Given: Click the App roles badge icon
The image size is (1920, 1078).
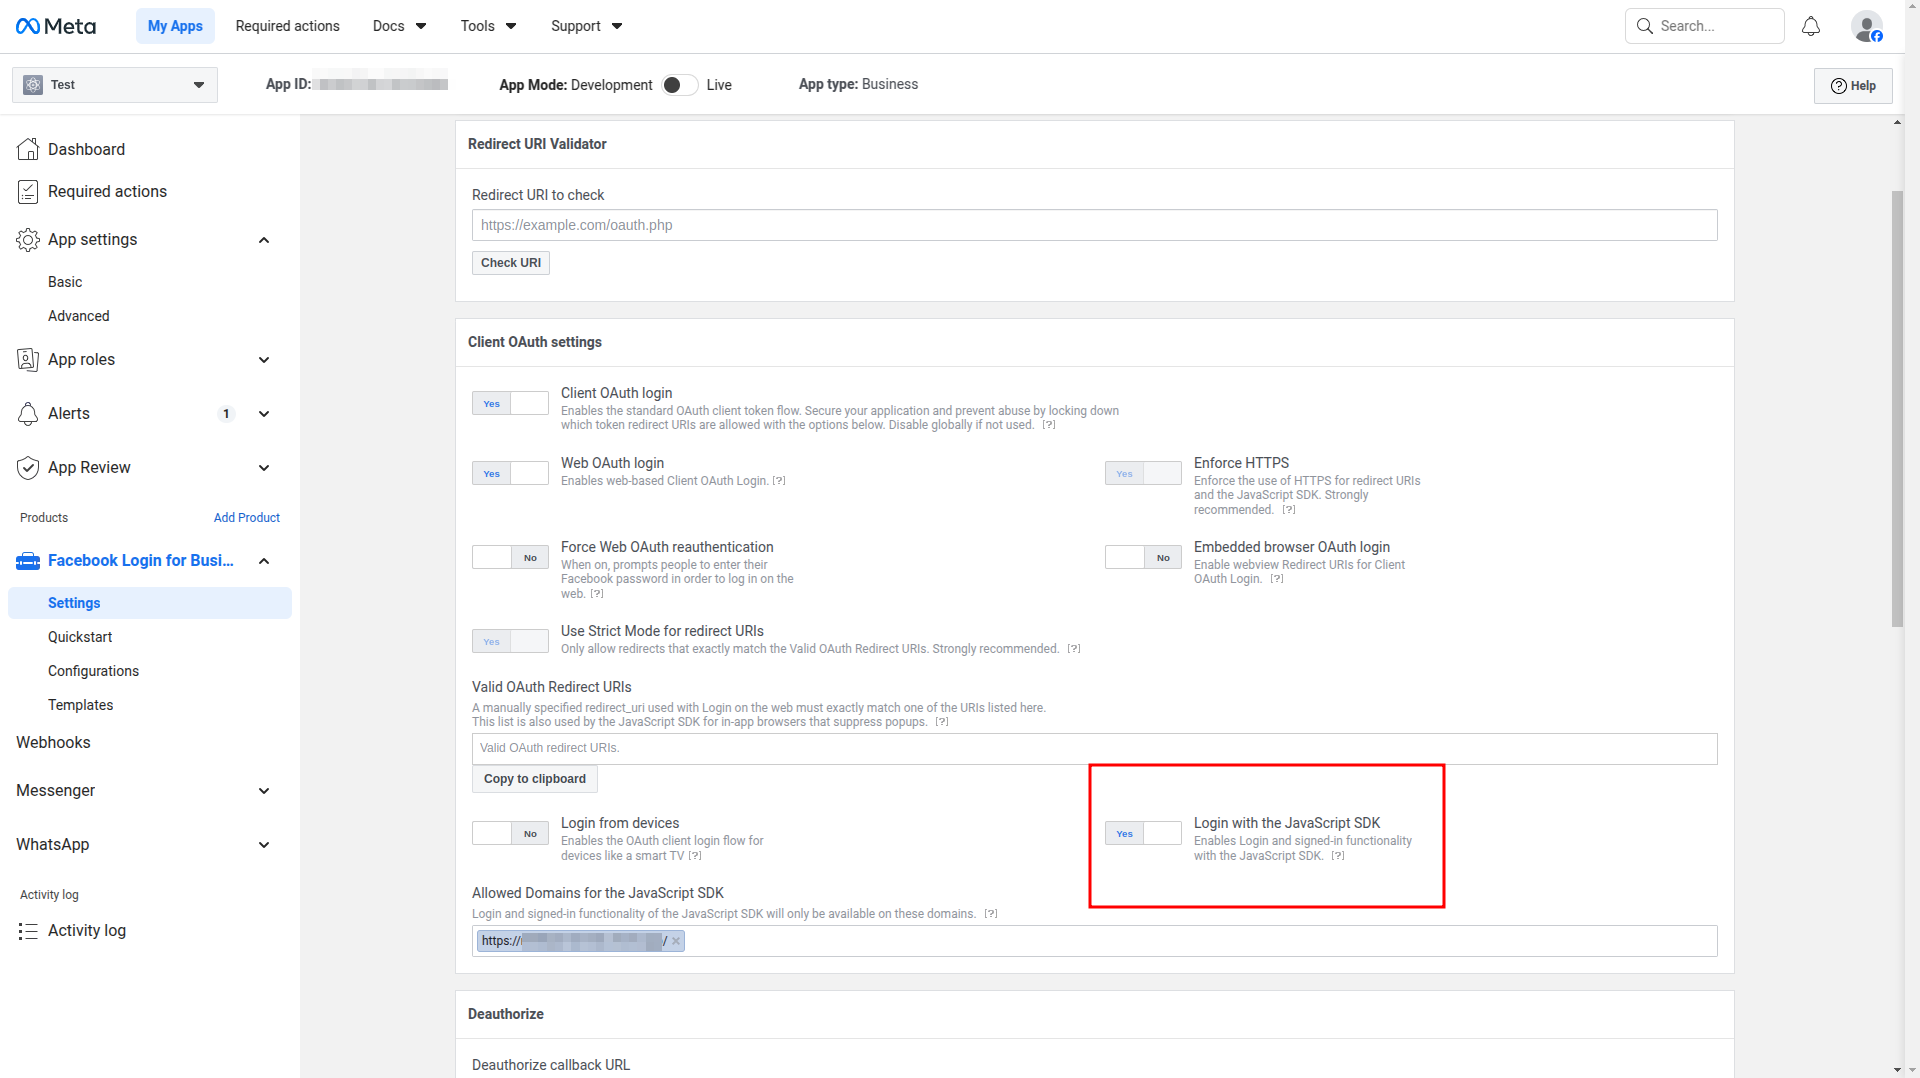Looking at the screenshot, I should coord(28,360).
